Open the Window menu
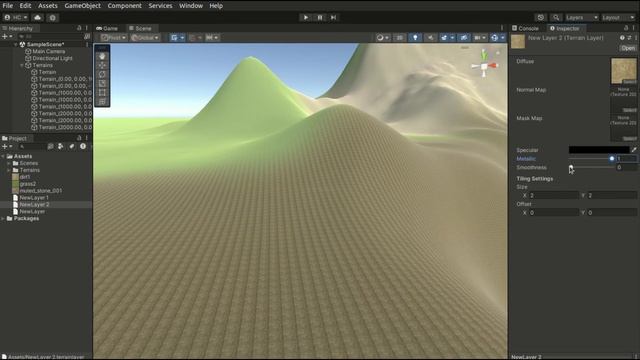Image resolution: width=640 pixels, height=360 pixels. pyautogui.click(x=191, y=6)
